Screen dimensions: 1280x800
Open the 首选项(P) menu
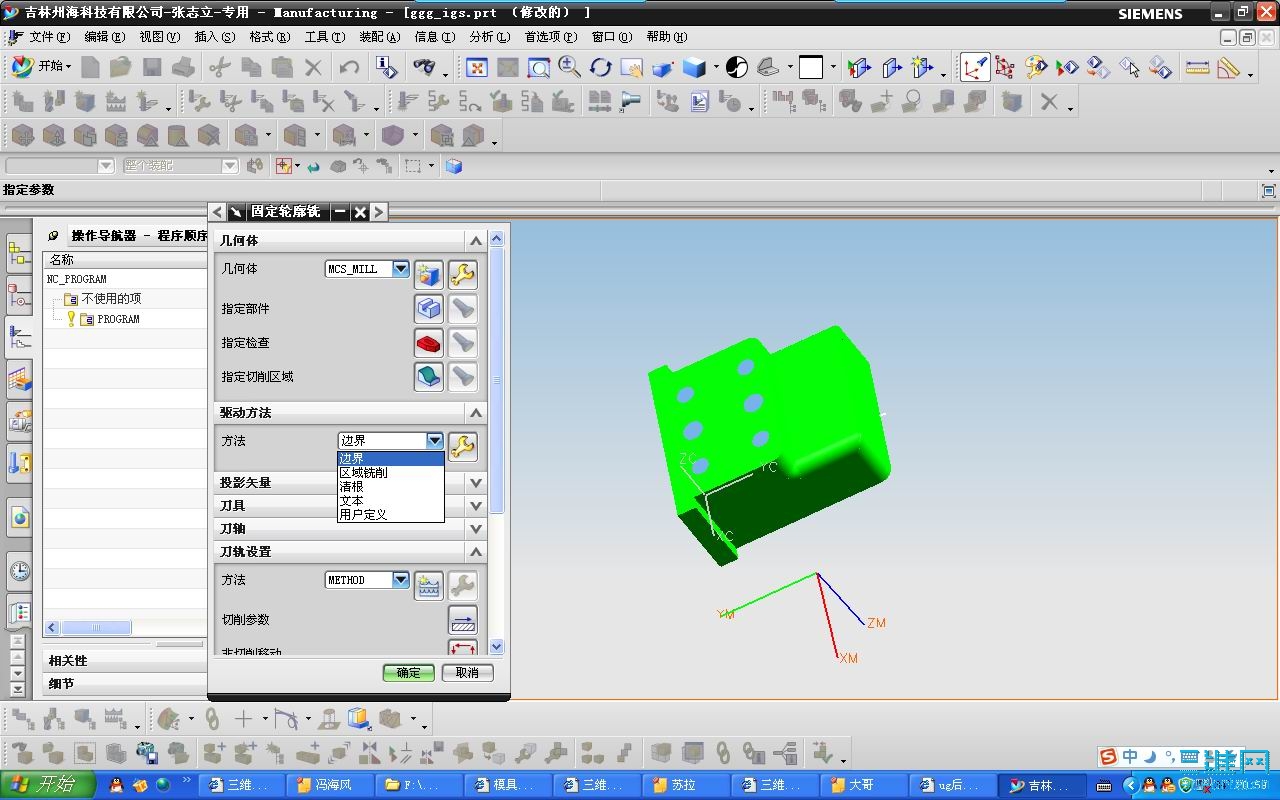(x=551, y=37)
